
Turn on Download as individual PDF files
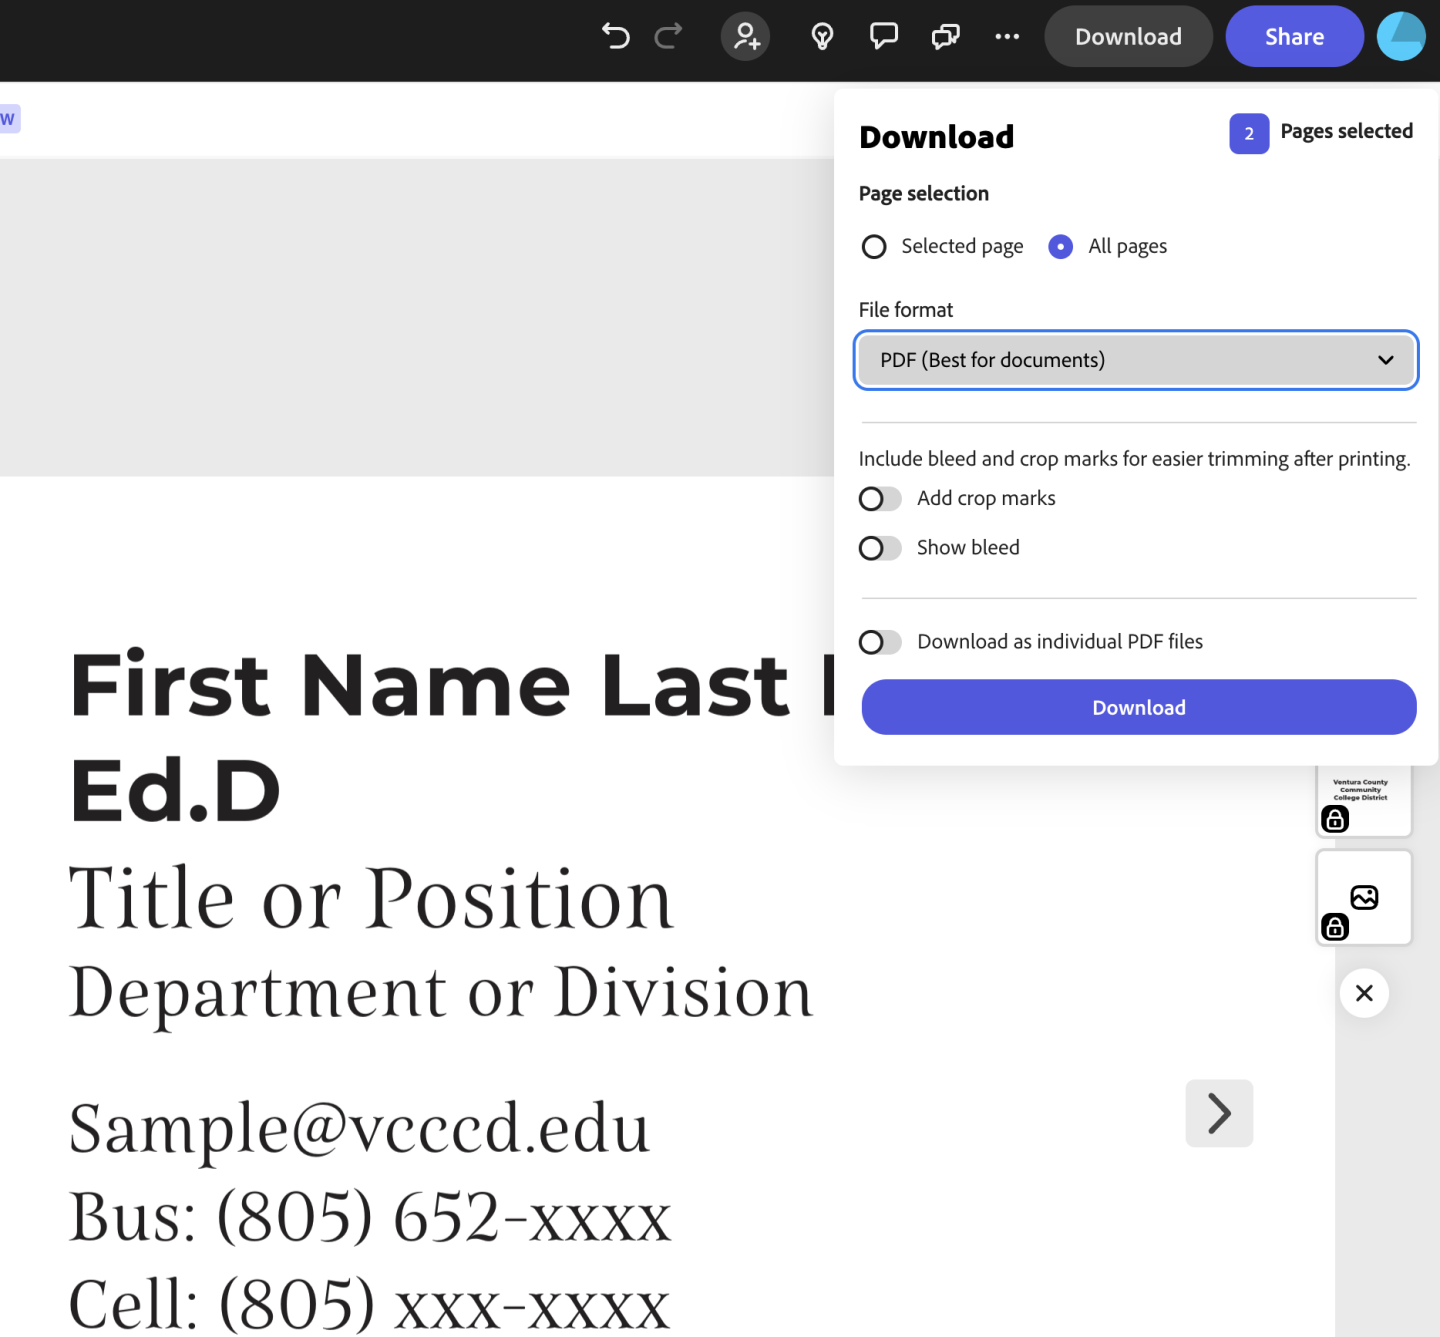[x=879, y=642]
